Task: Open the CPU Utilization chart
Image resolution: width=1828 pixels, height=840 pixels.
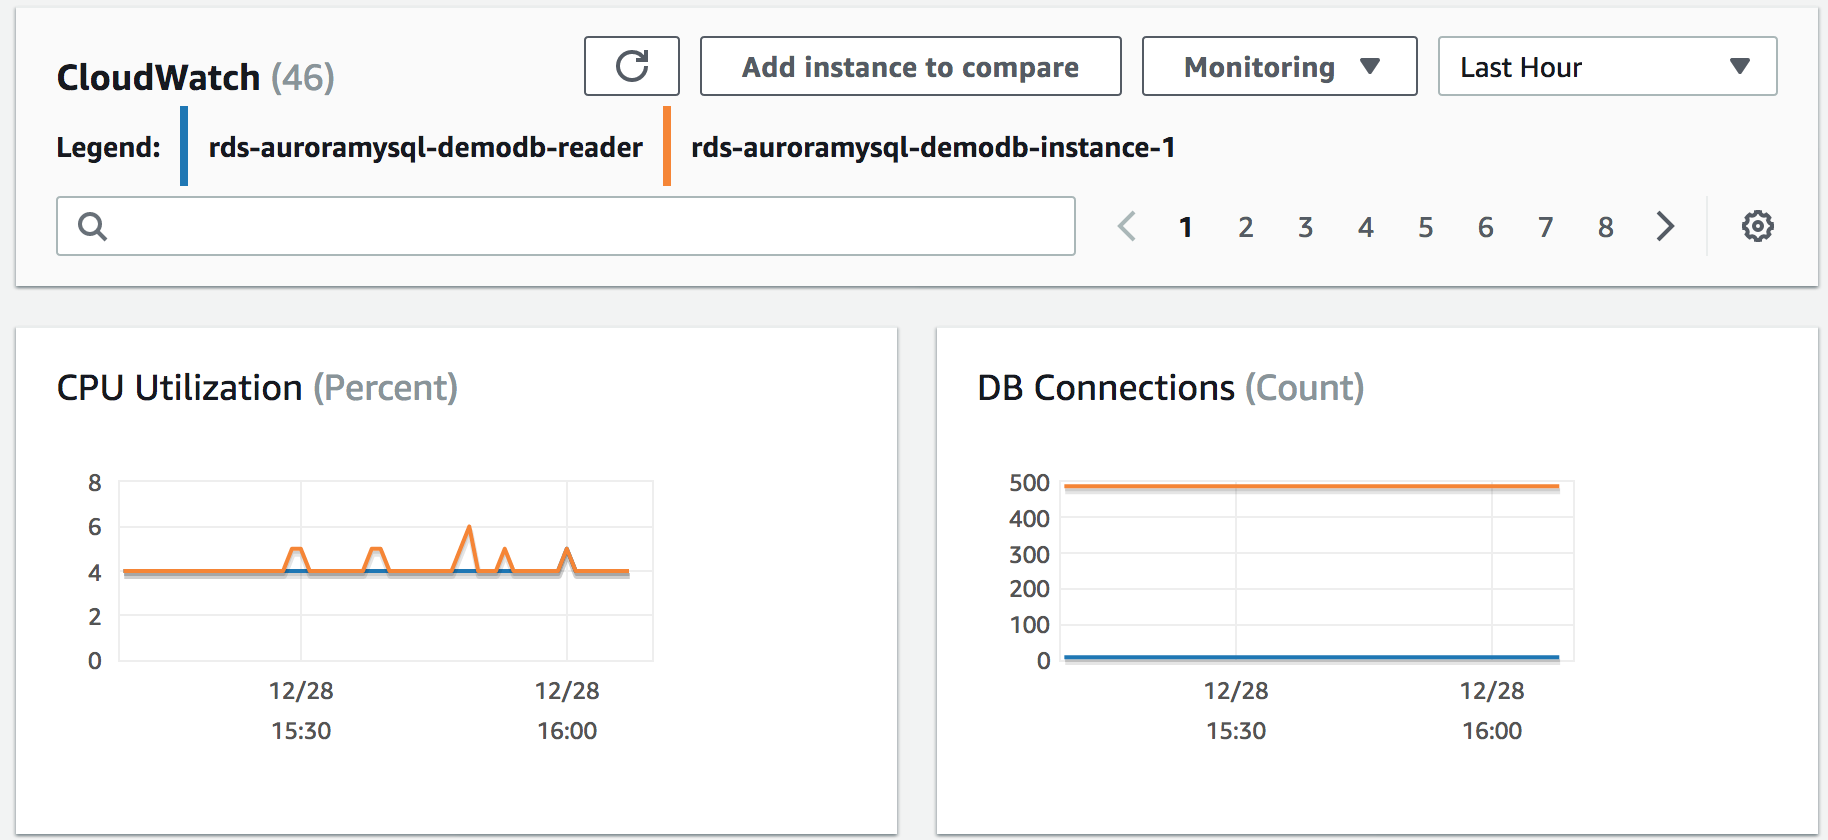Action: click(x=456, y=581)
